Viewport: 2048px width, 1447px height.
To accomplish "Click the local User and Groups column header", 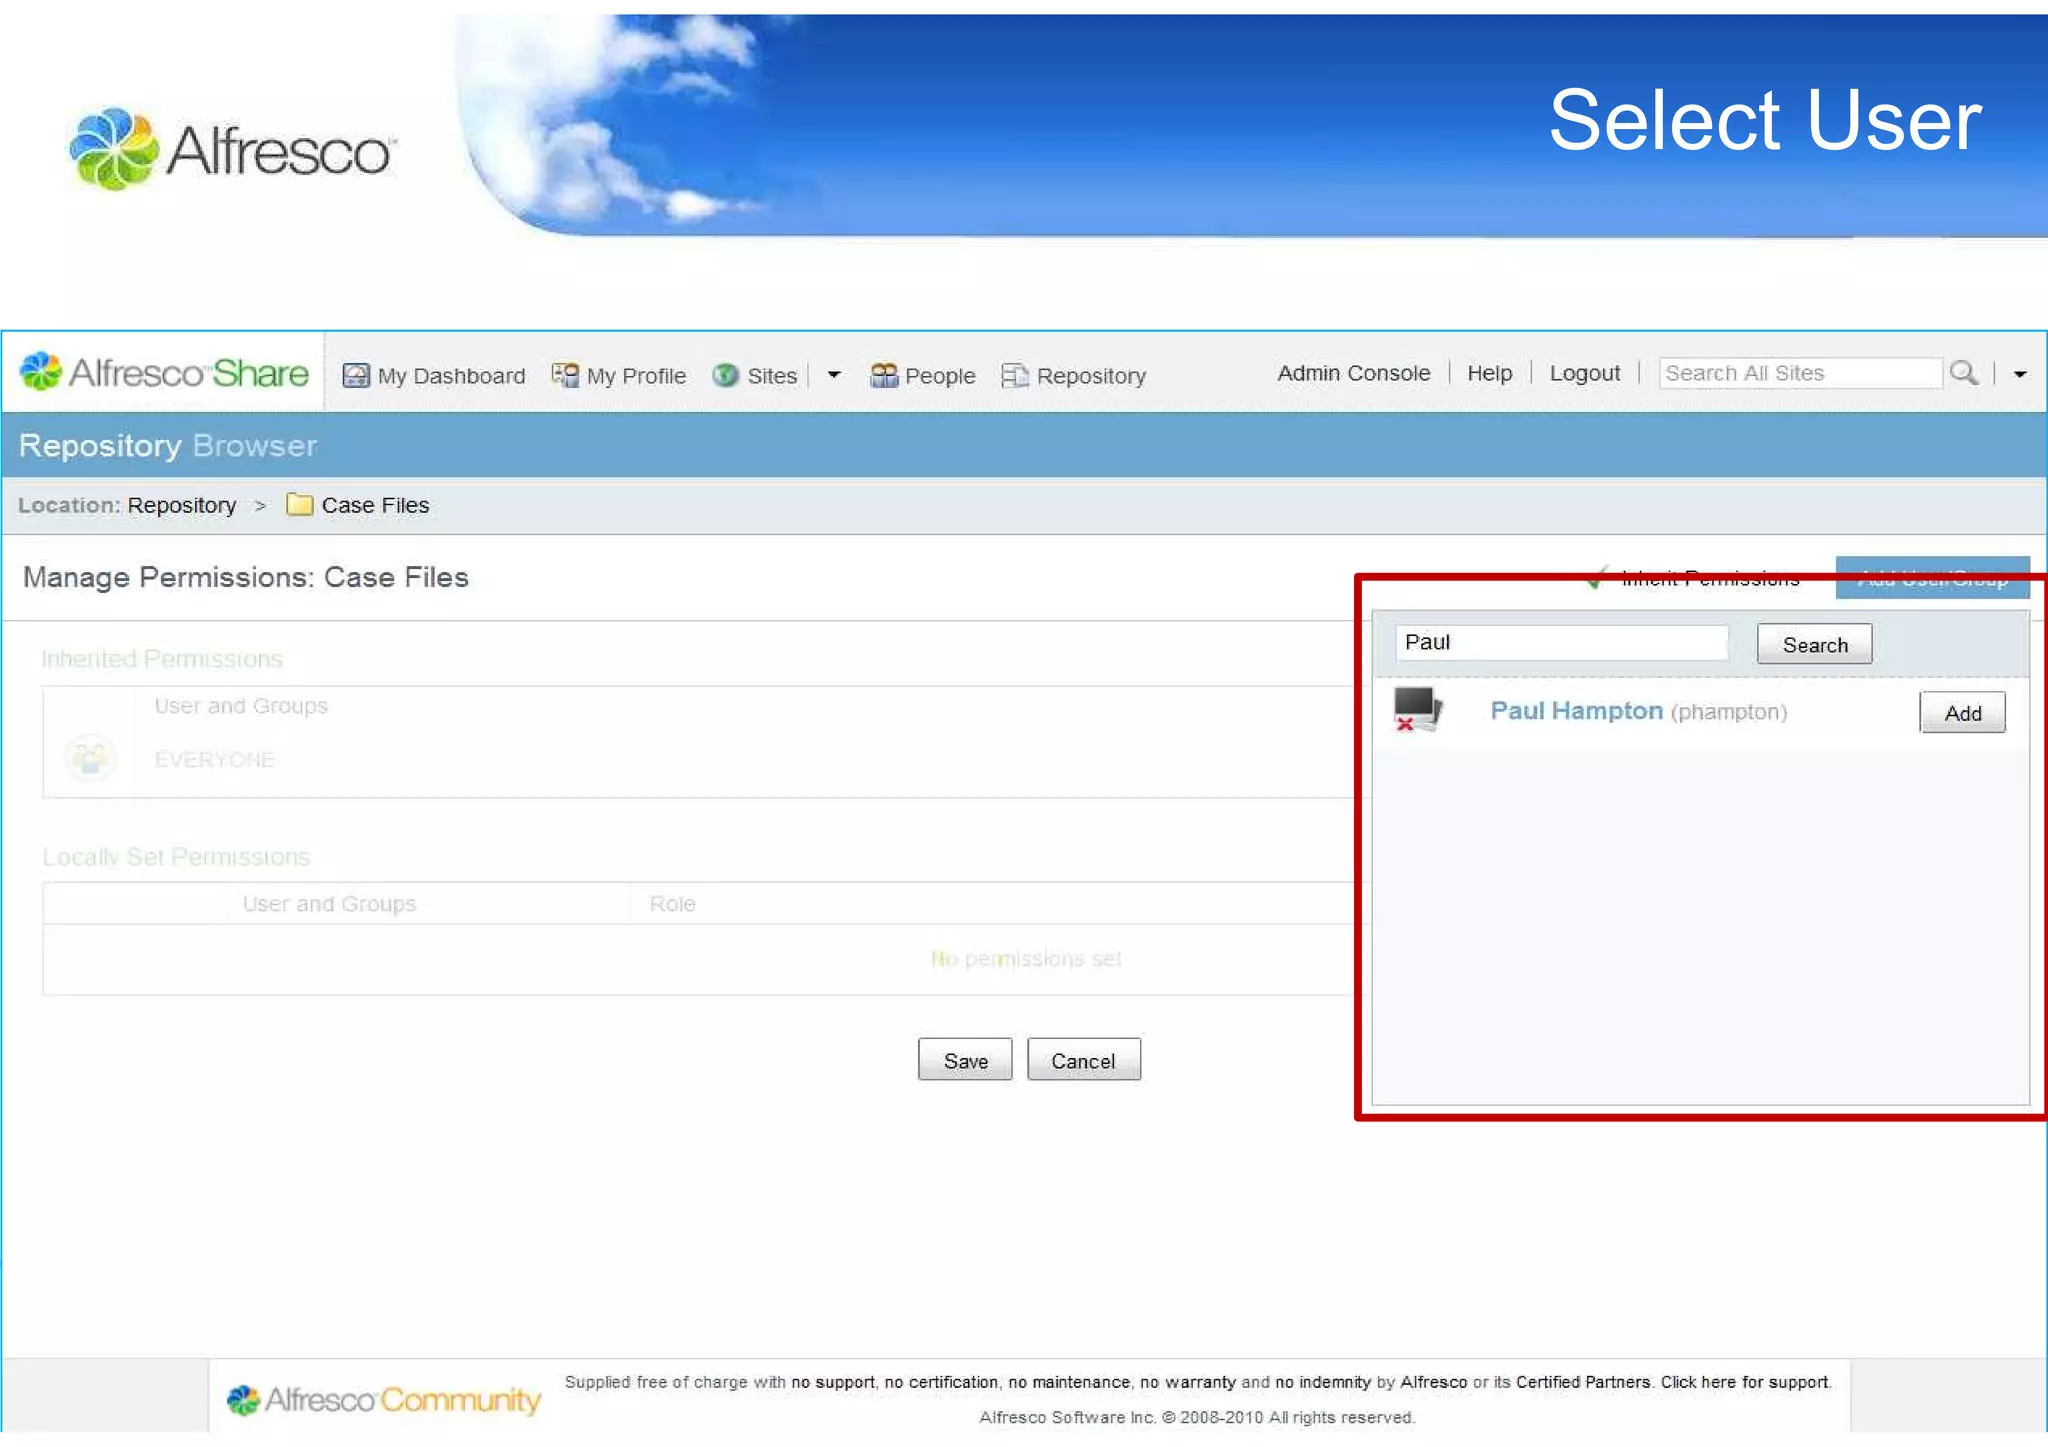I will tap(329, 904).
